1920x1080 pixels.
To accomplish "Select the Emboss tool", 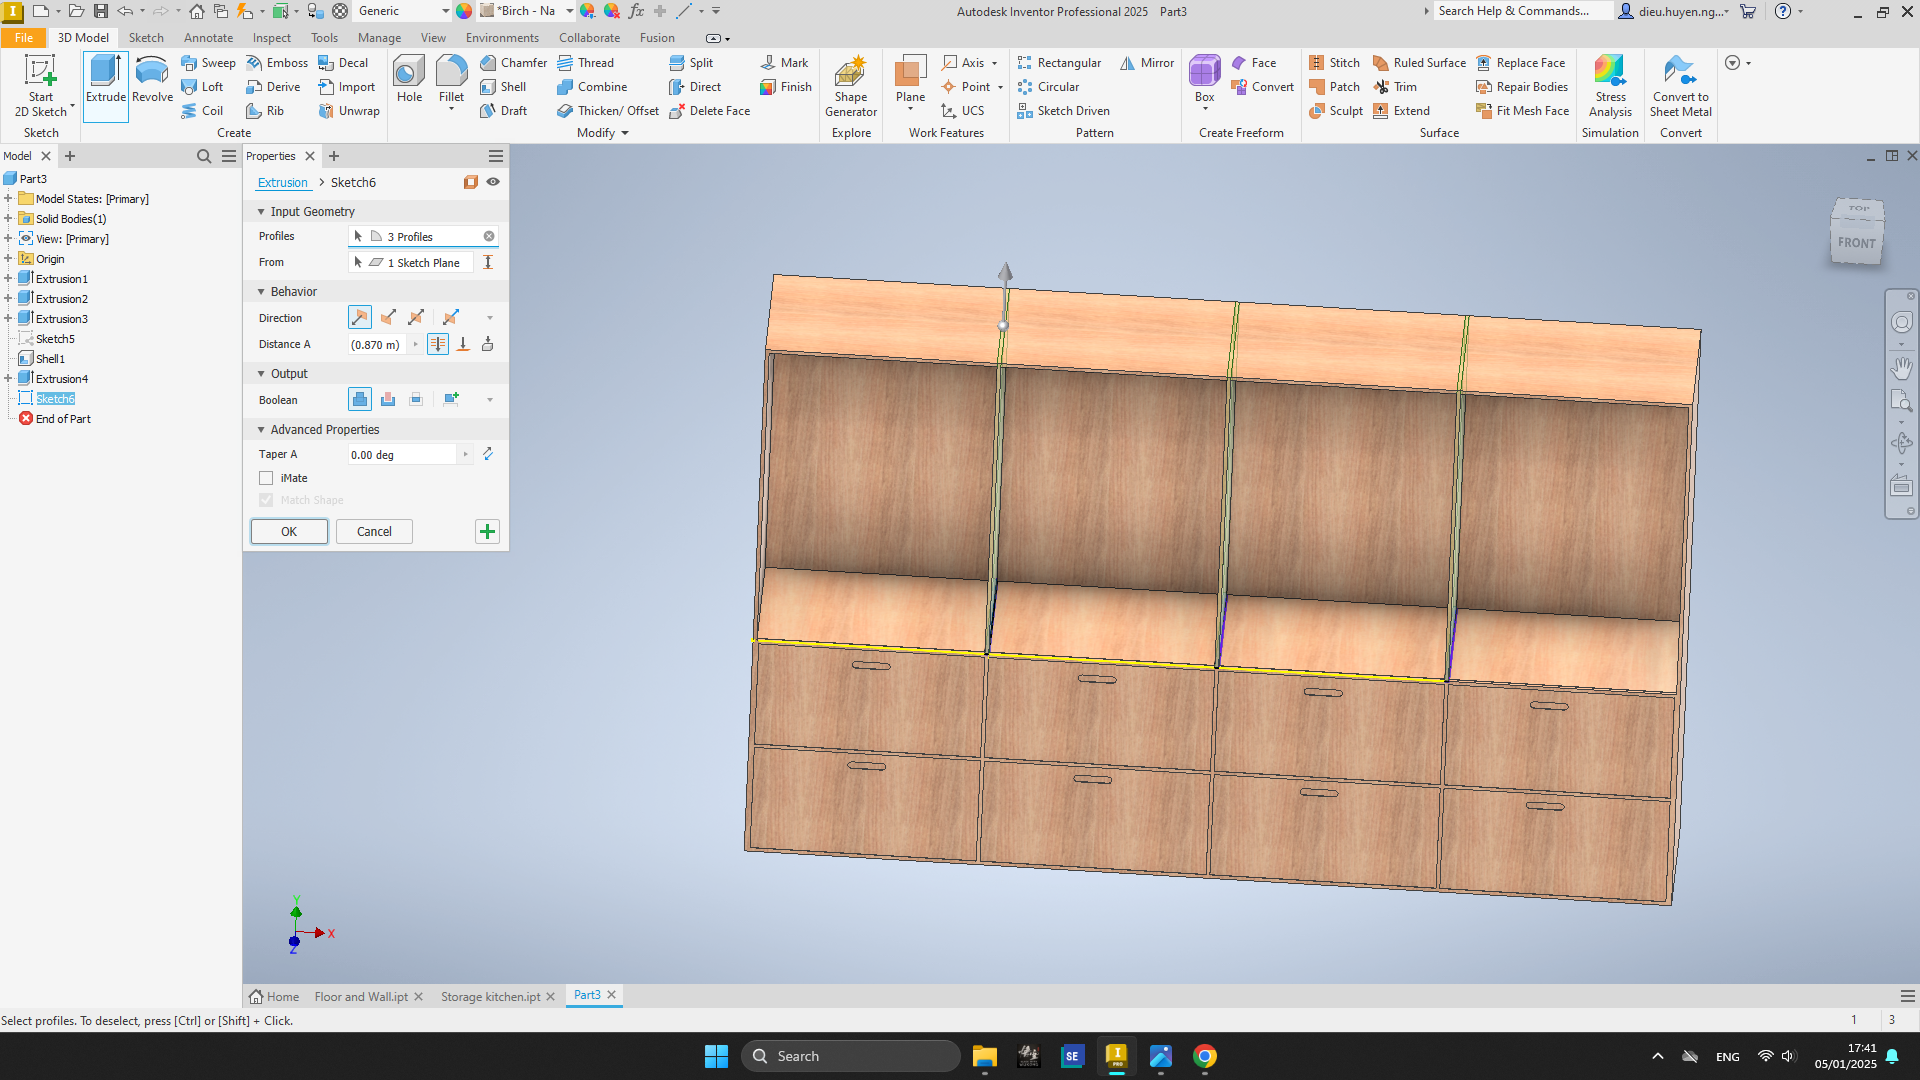I will tap(277, 62).
